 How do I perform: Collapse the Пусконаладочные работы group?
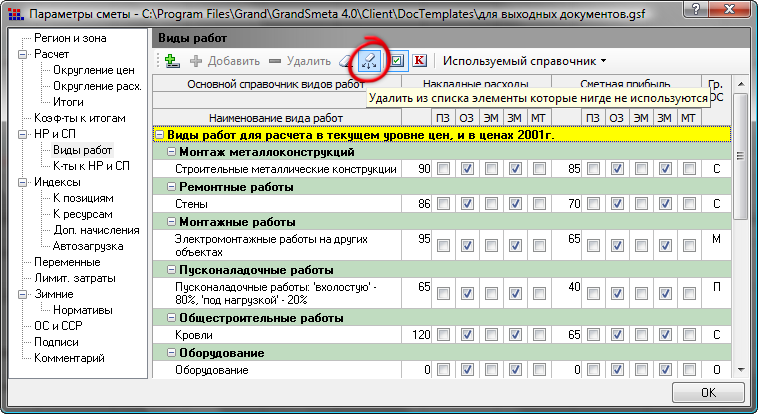pos(171,269)
